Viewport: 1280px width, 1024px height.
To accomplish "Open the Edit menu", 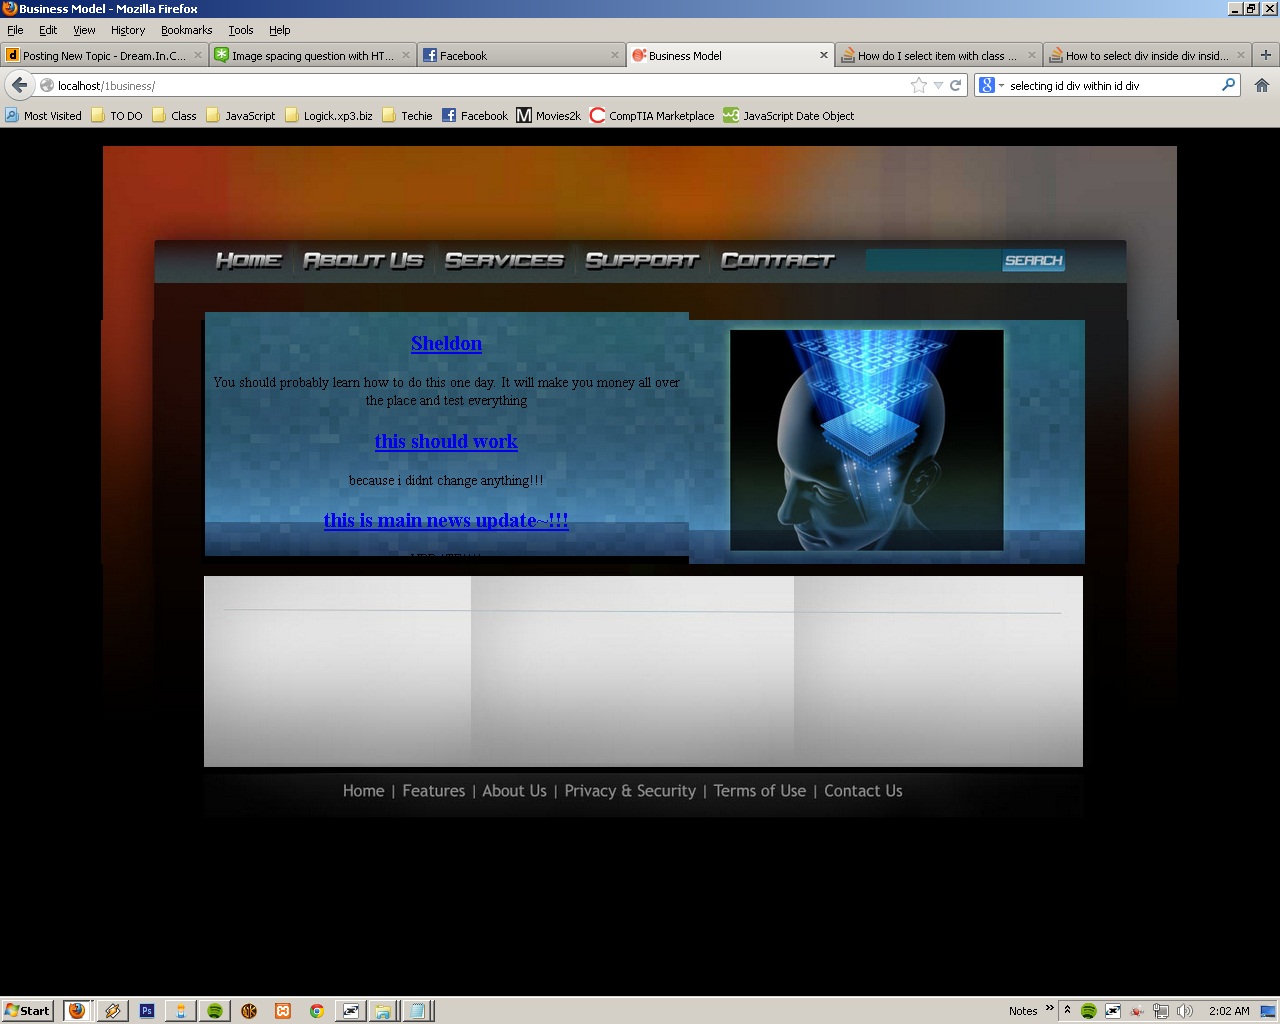I will (x=48, y=30).
